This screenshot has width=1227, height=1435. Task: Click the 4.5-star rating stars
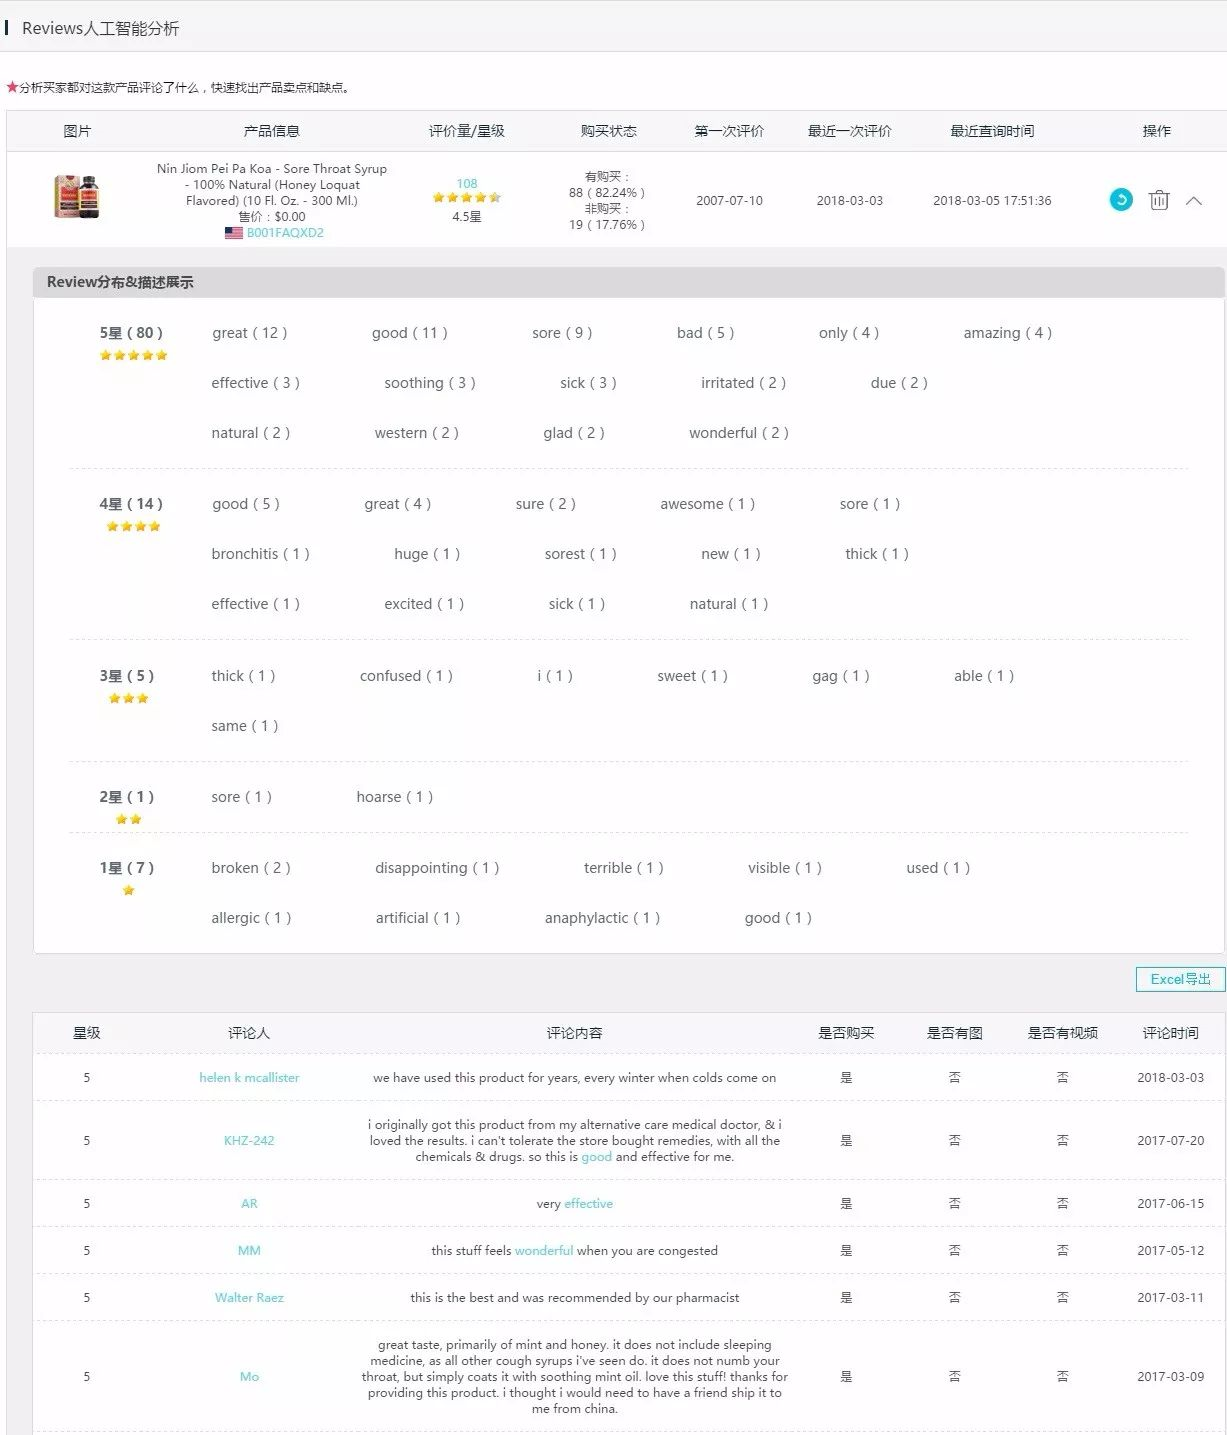466,198
